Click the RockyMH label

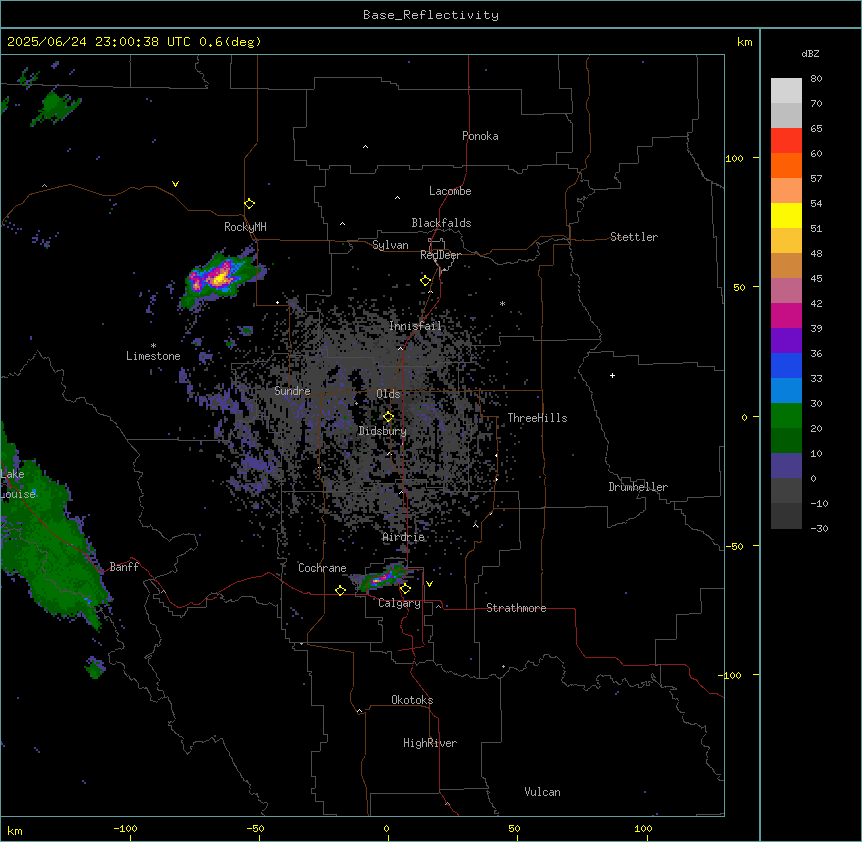coord(245,227)
